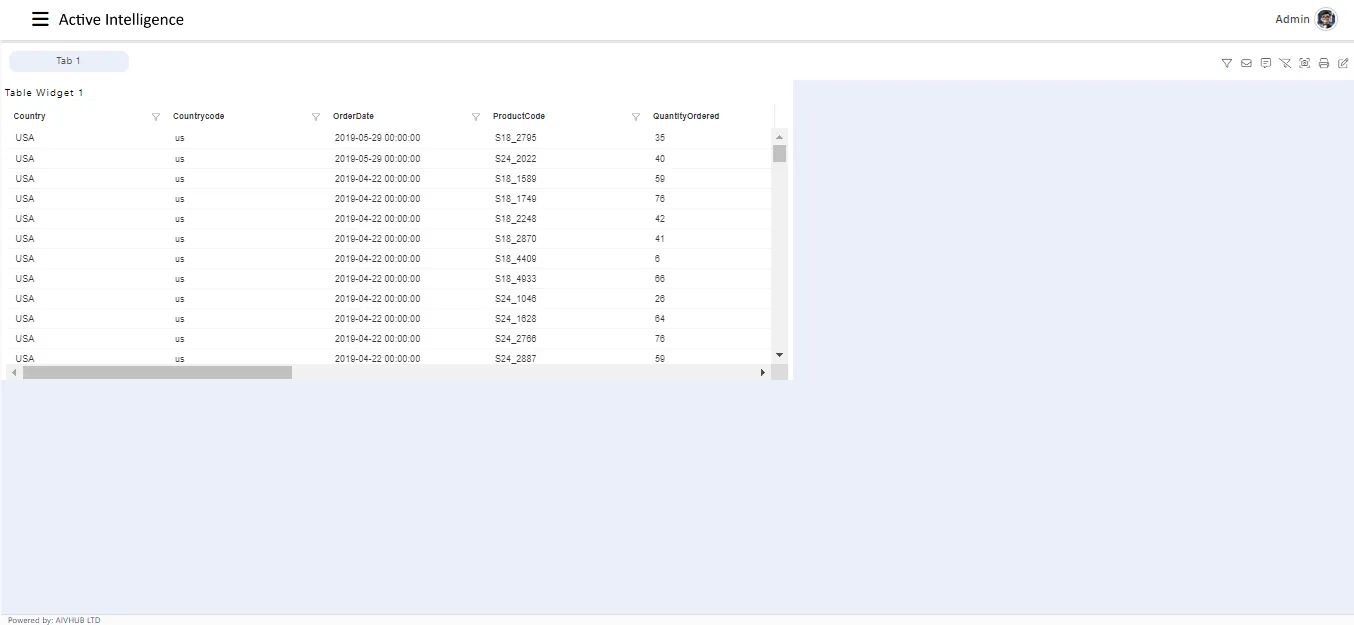The image size is (1354, 625).
Task: Open the Country column filter
Action: click(x=156, y=116)
